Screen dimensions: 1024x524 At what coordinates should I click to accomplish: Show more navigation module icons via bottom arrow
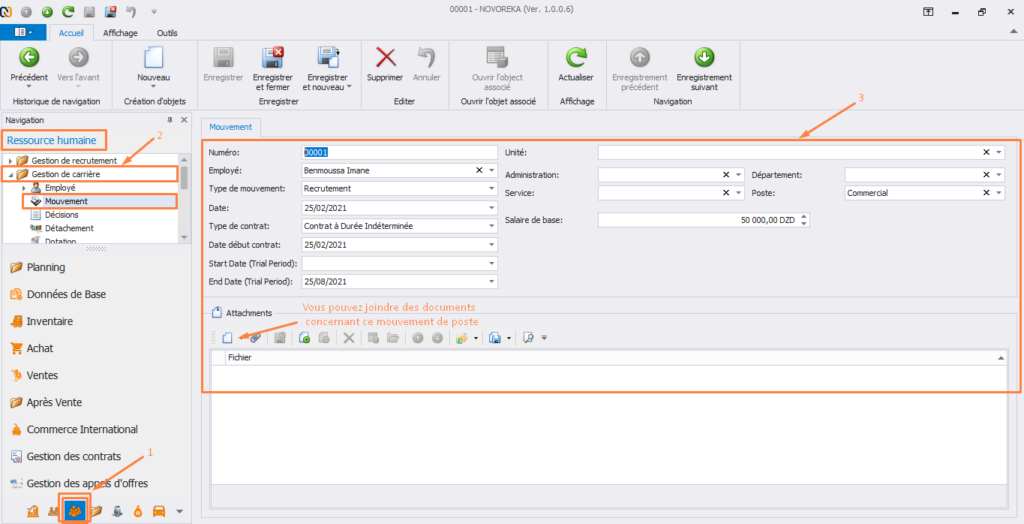click(x=180, y=512)
